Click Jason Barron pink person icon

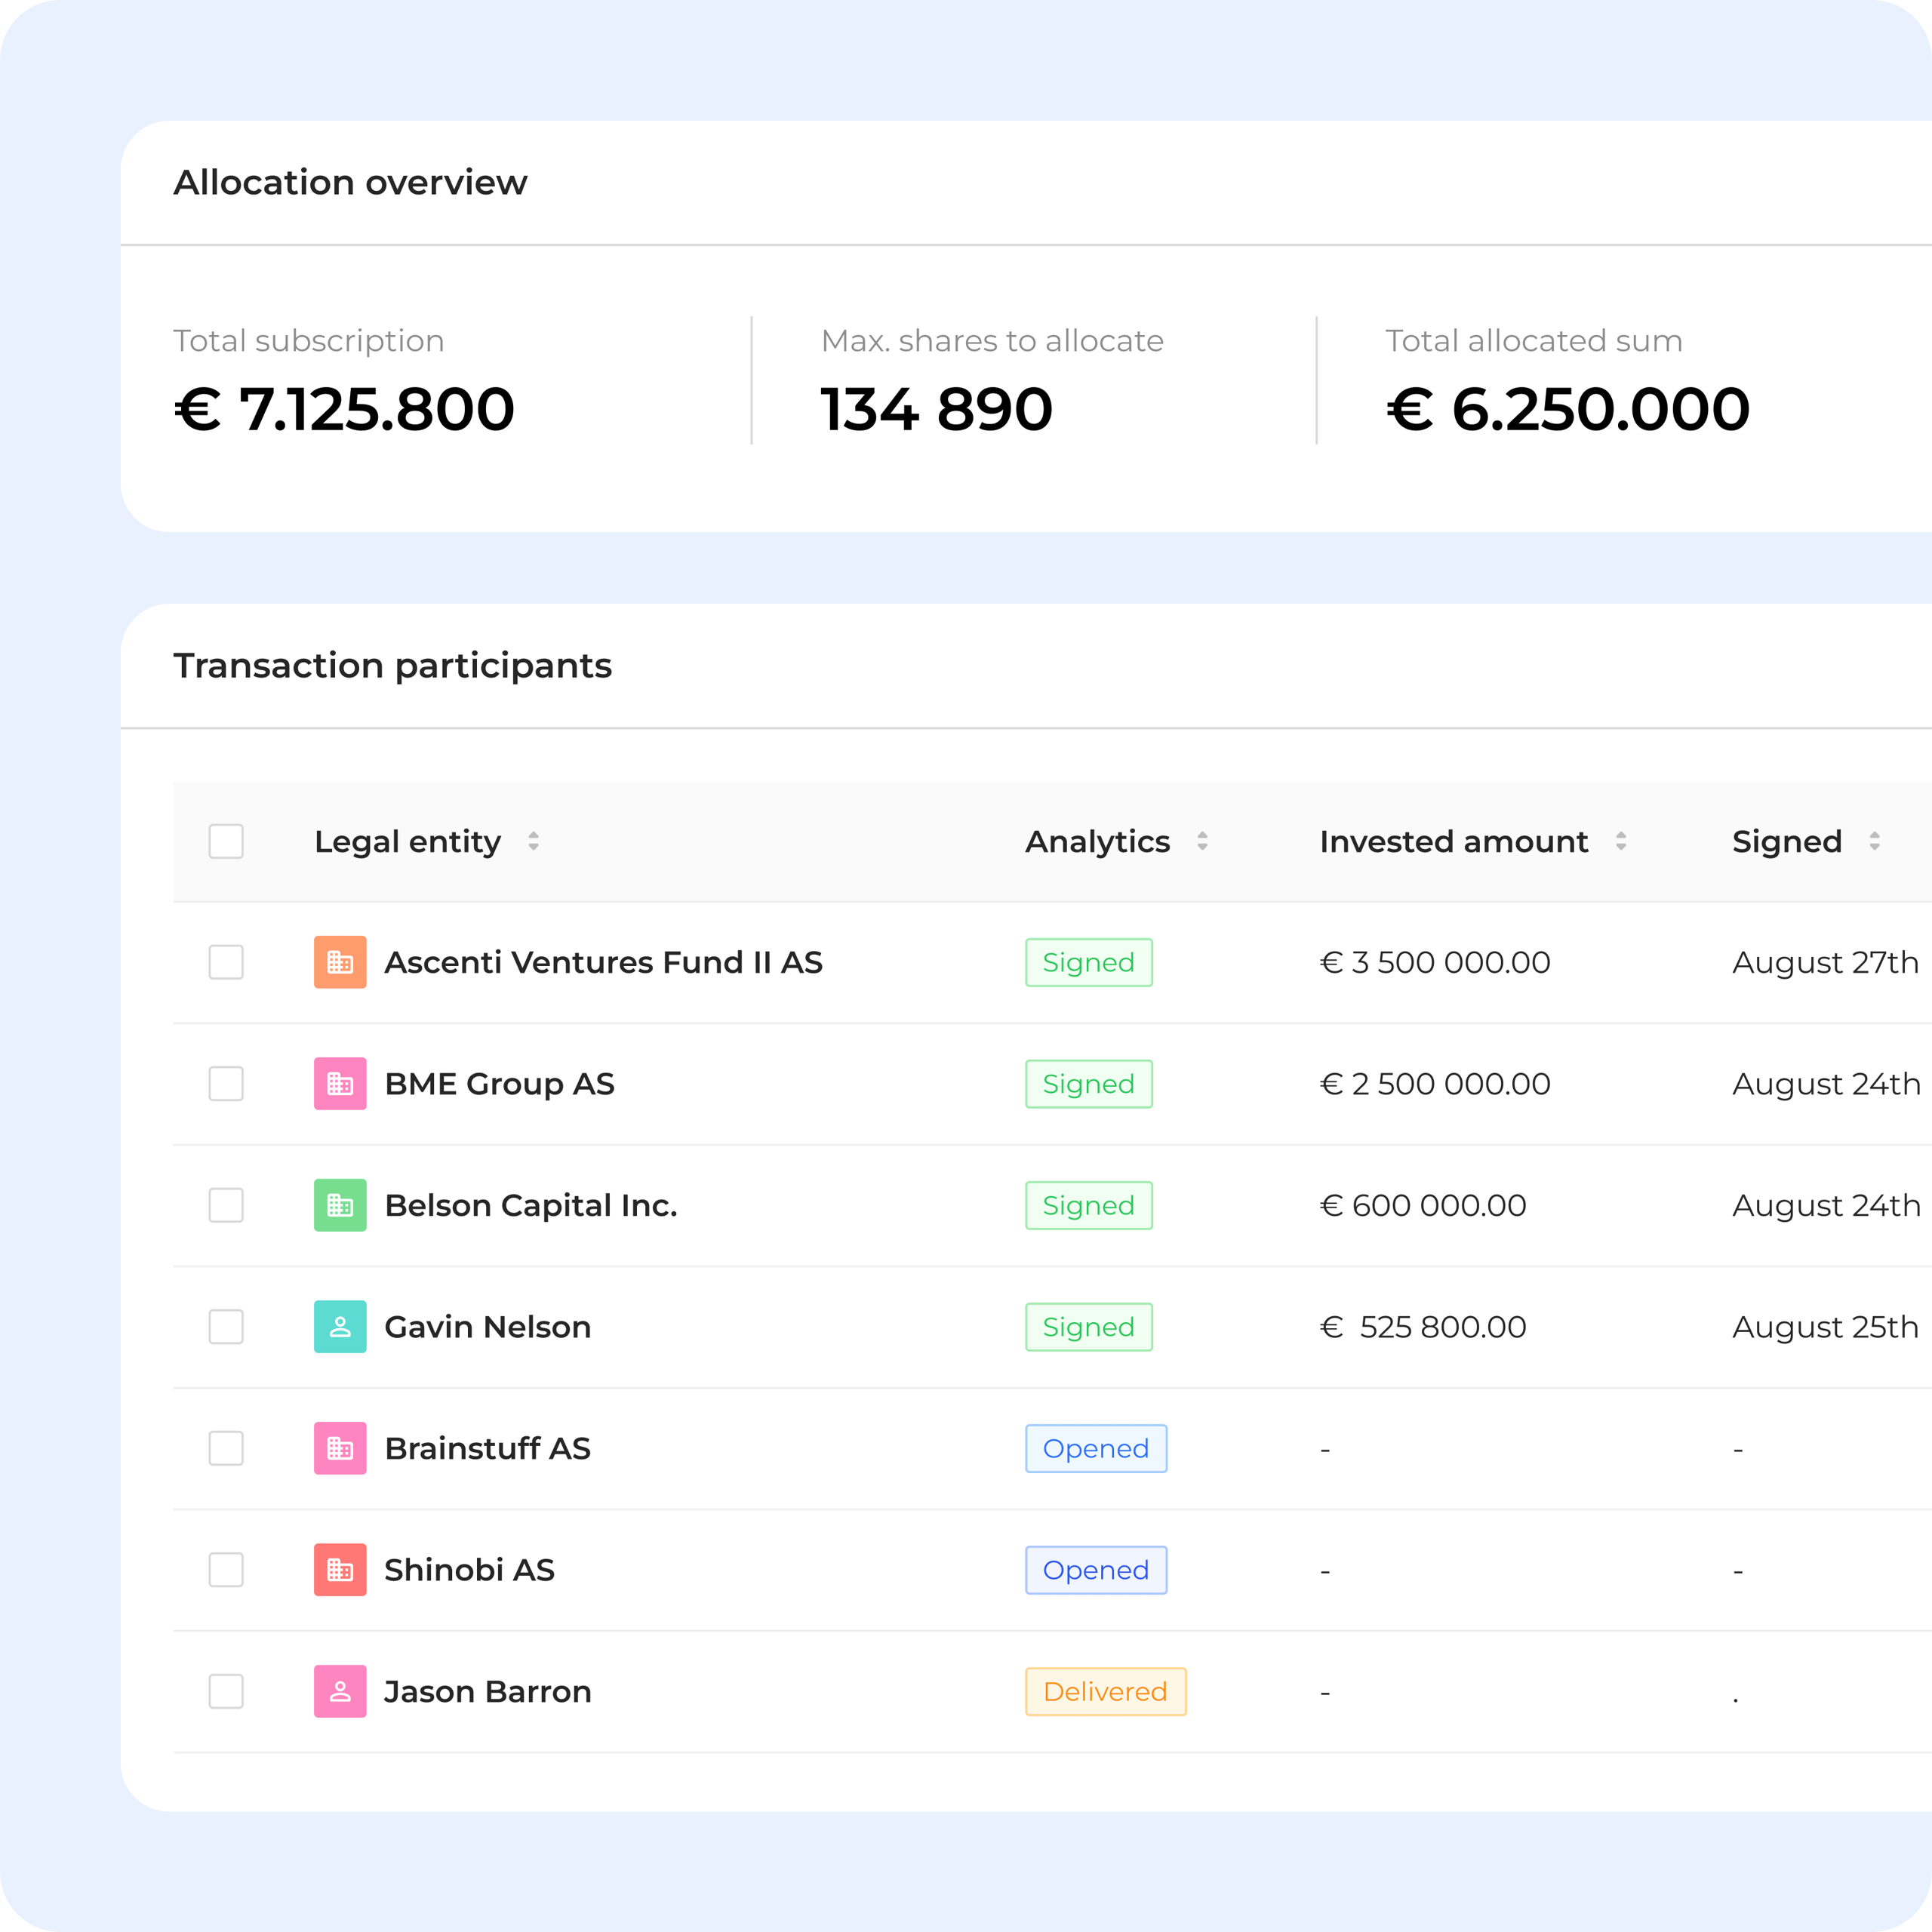click(x=340, y=1691)
